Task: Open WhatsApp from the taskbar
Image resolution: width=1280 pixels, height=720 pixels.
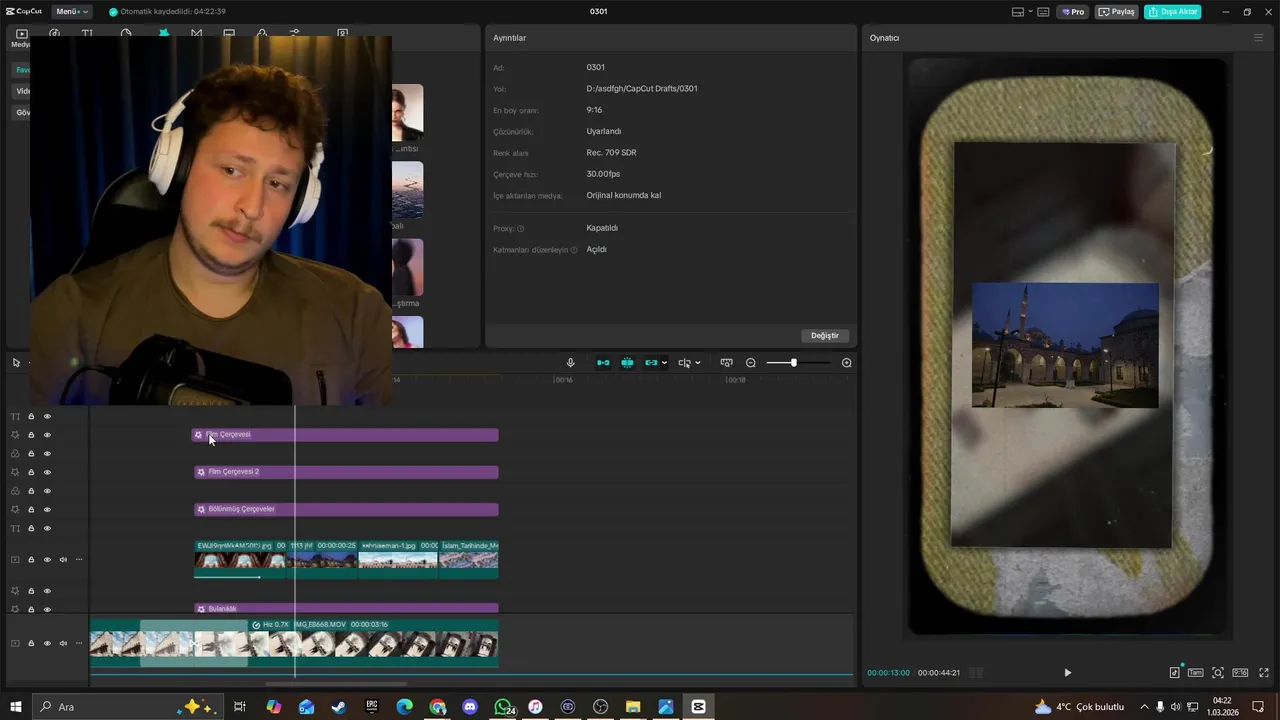Action: pyautogui.click(x=503, y=707)
